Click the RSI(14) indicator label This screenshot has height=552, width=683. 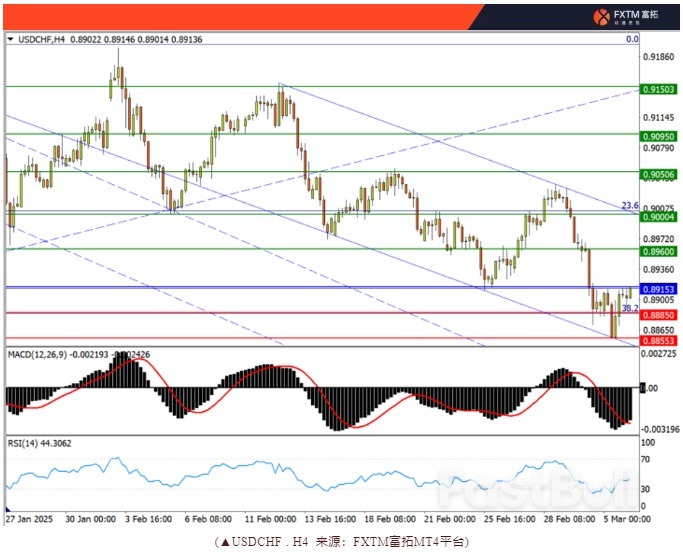click(x=25, y=442)
